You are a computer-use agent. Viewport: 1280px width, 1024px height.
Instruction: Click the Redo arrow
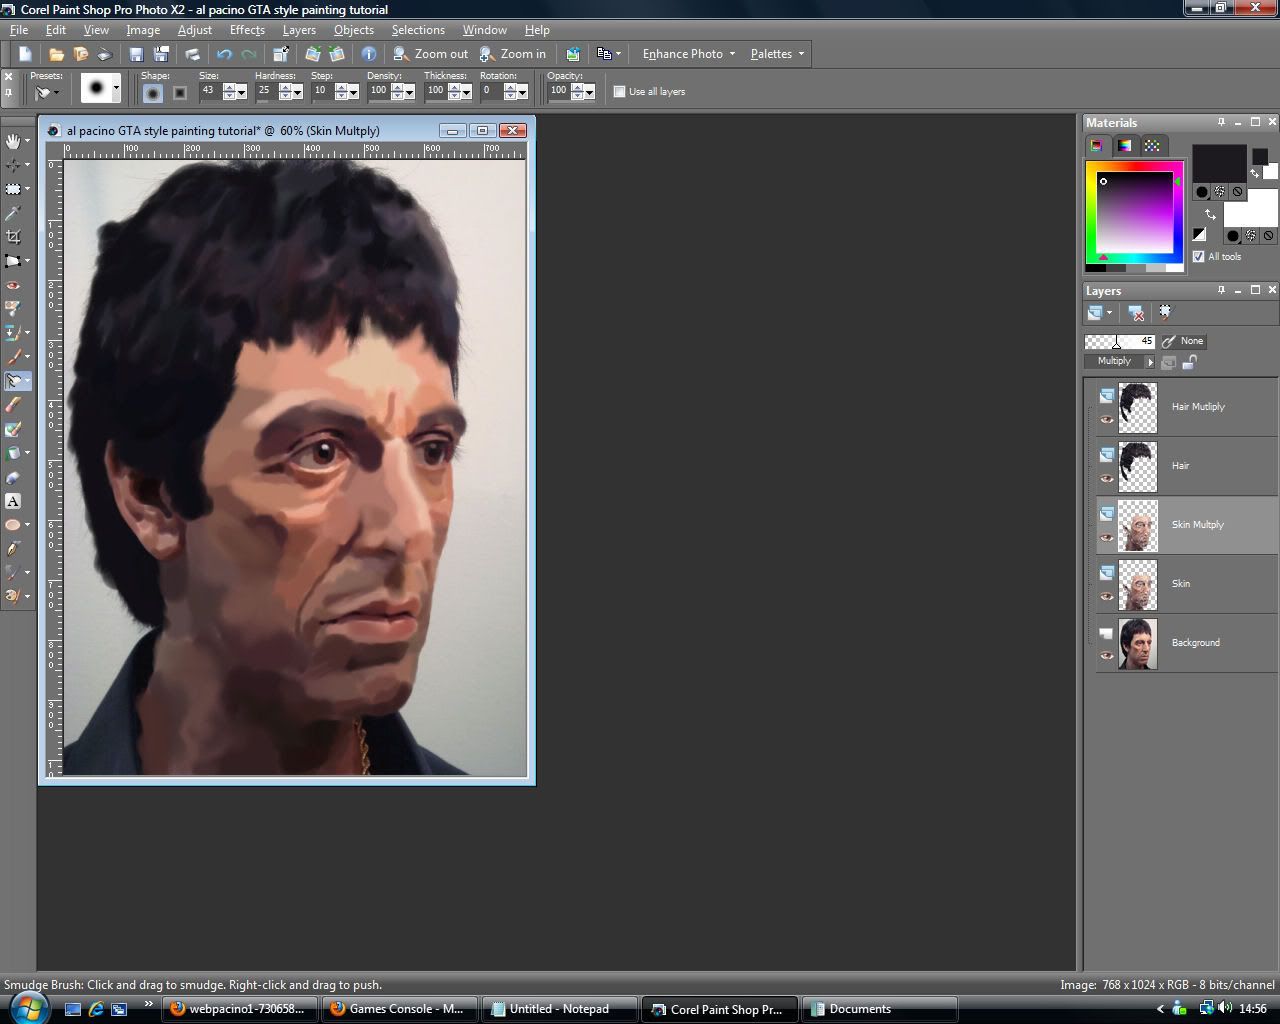[x=248, y=54]
